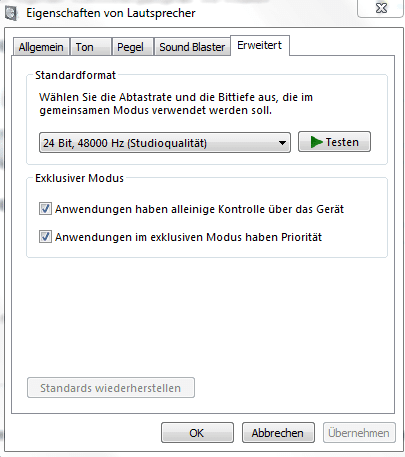
Task: Go to the Sound Blaster tab
Action: point(192,47)
